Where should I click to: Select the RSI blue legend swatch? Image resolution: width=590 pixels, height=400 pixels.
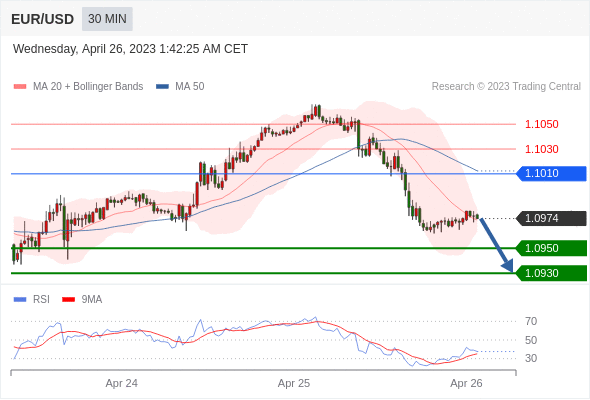click(20, 300)
